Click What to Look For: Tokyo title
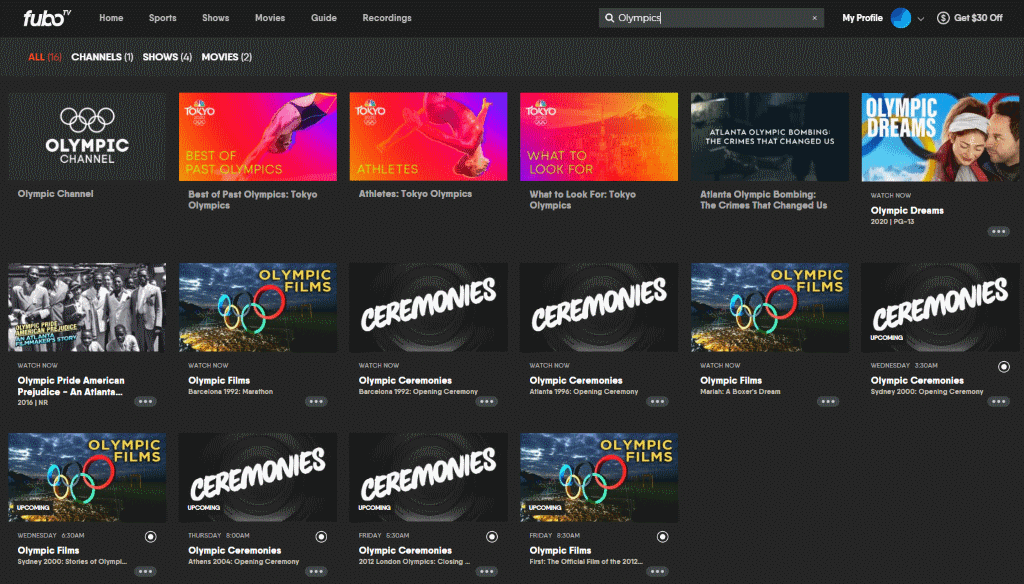 click(583, 200)
